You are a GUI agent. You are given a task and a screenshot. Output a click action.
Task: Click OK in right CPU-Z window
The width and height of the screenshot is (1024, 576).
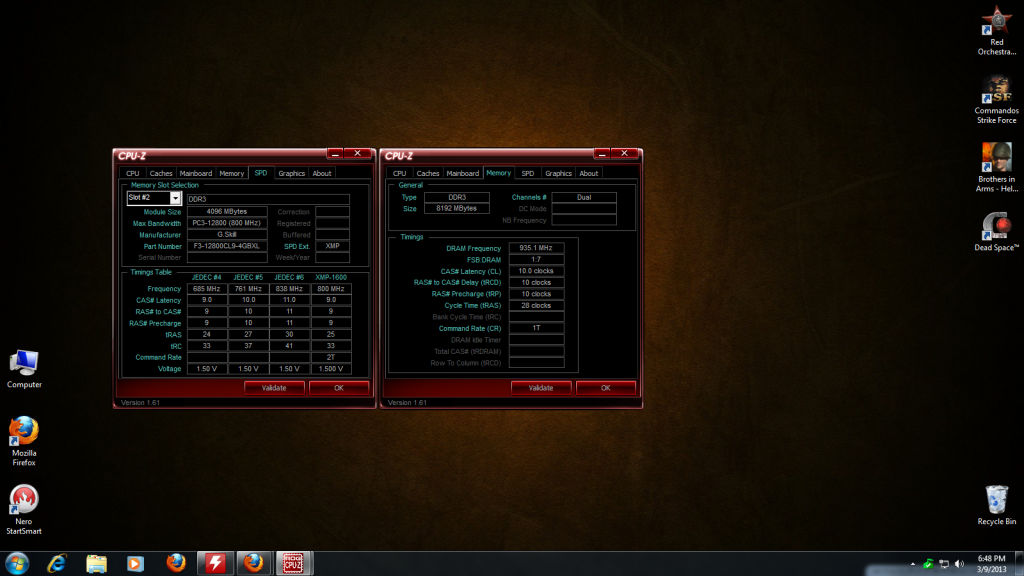point(605,388)
